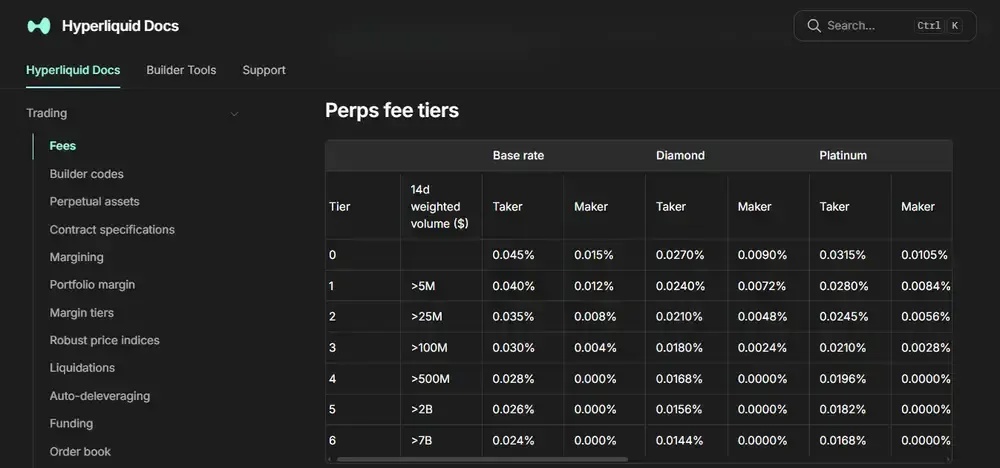Screen dimensions: 1000x468
Task: Open the Builder Tools tab
Action: 181,70
